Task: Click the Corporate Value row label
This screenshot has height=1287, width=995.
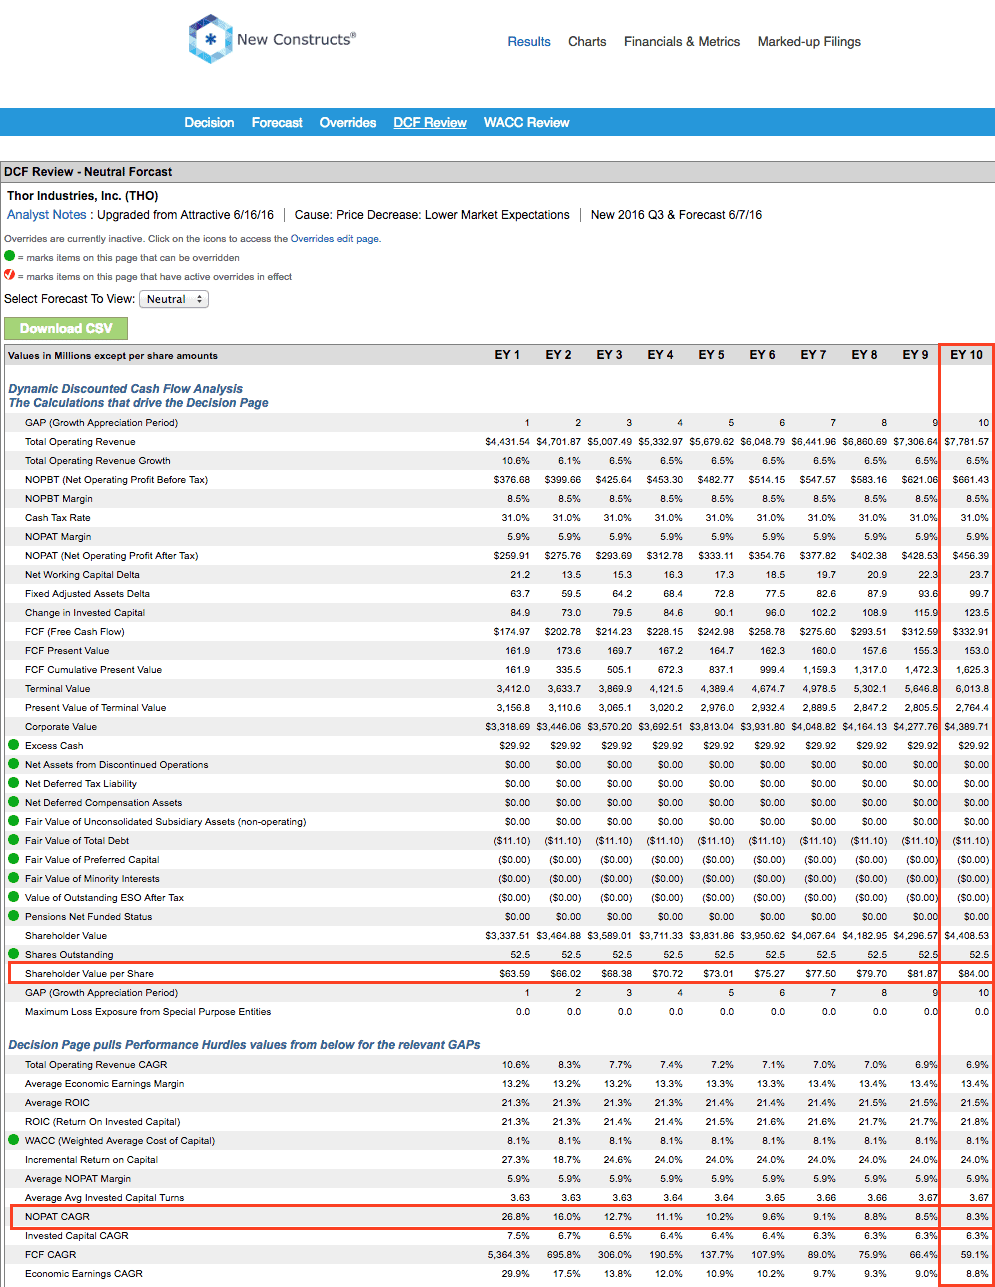Action: (61, 727)
